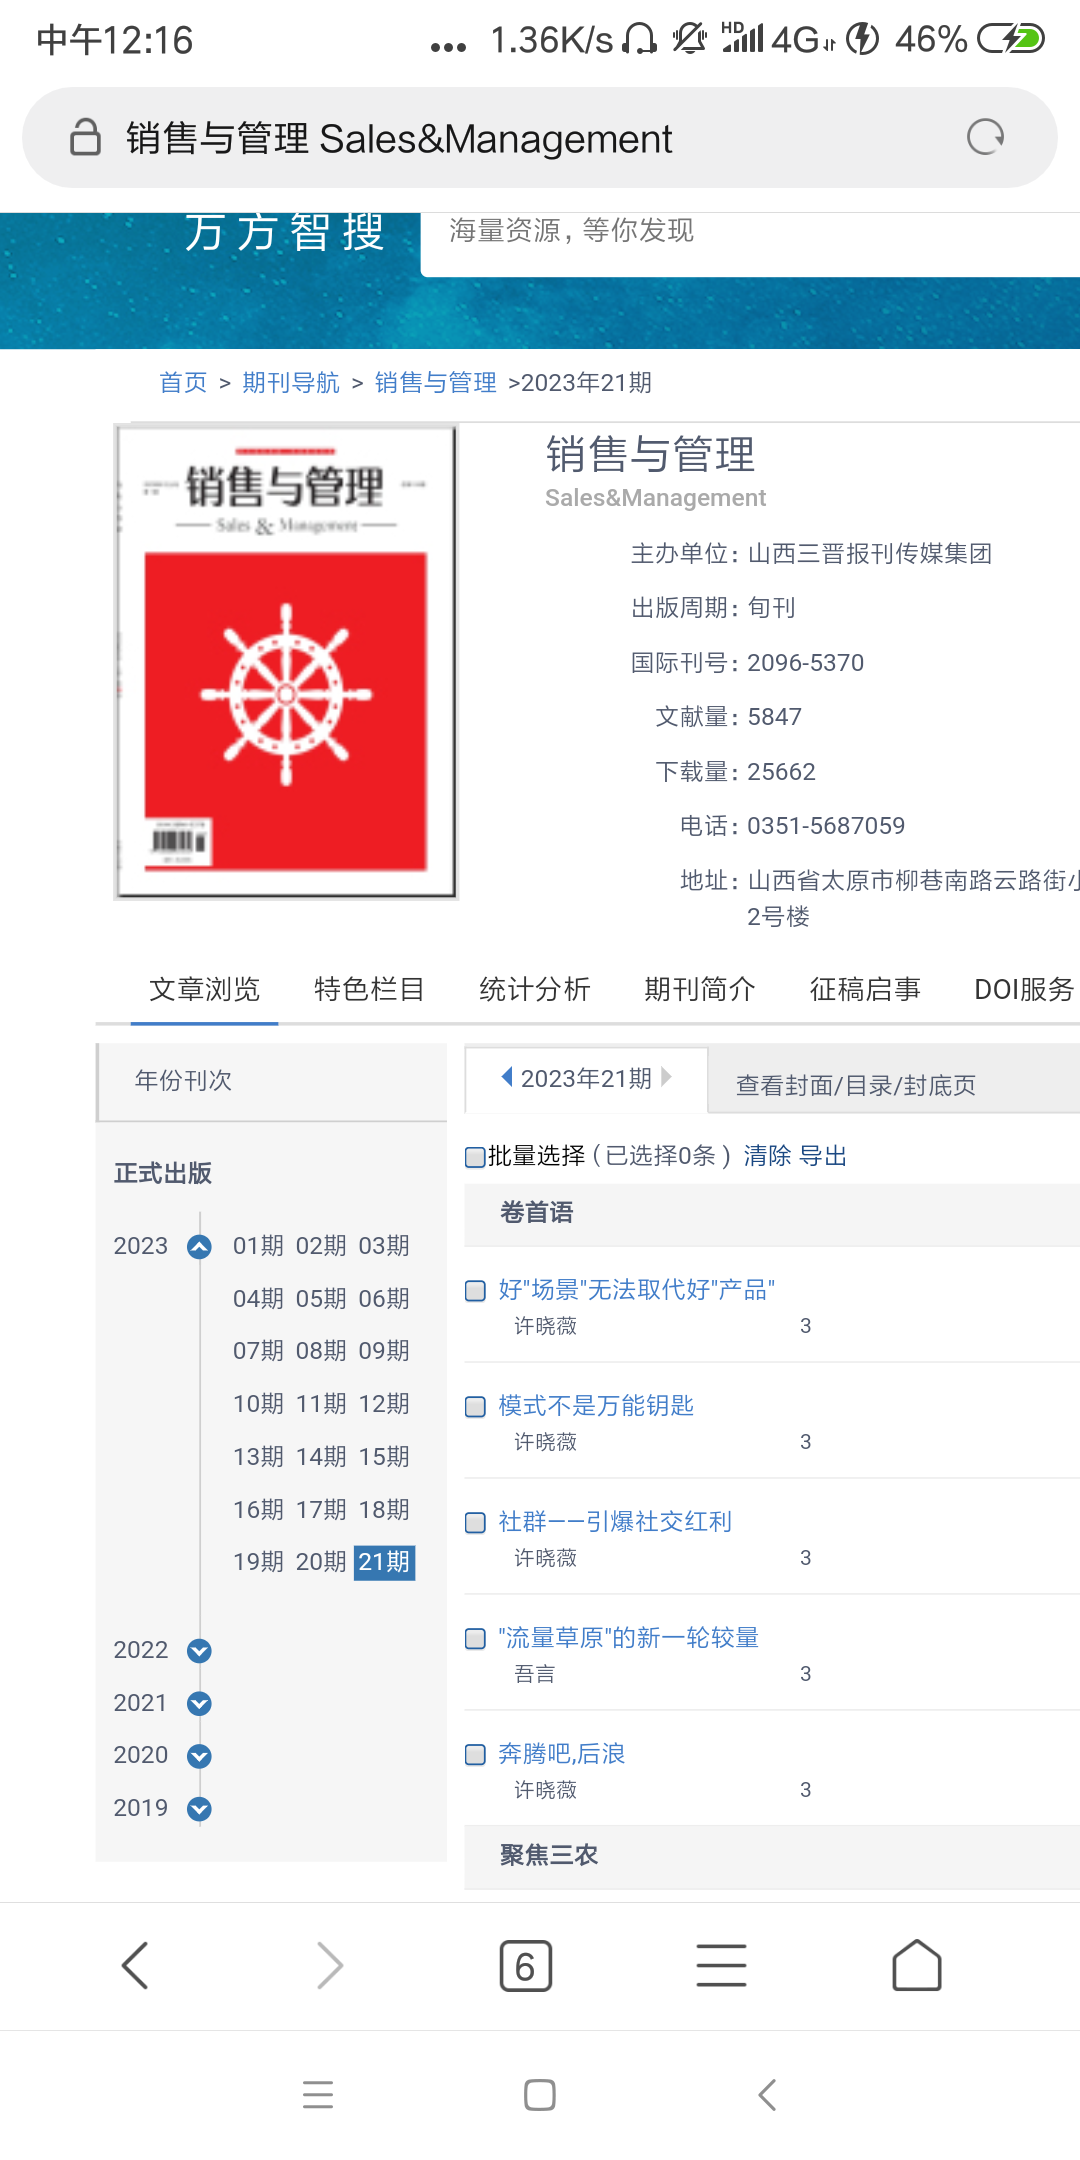This screenshot has height=2160, width=1080.
Task: Check the box for 好"场景"无法取代好"产品"
Action: coord(476,1291)
